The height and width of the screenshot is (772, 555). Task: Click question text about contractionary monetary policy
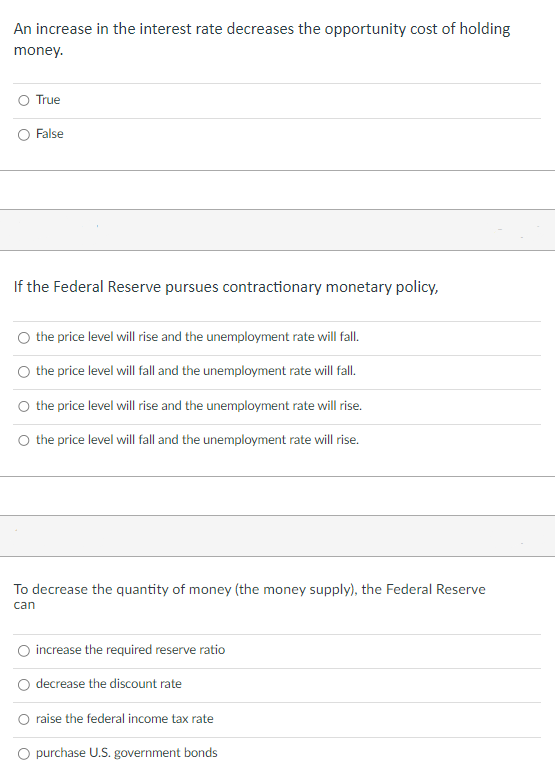pos(226,287)
